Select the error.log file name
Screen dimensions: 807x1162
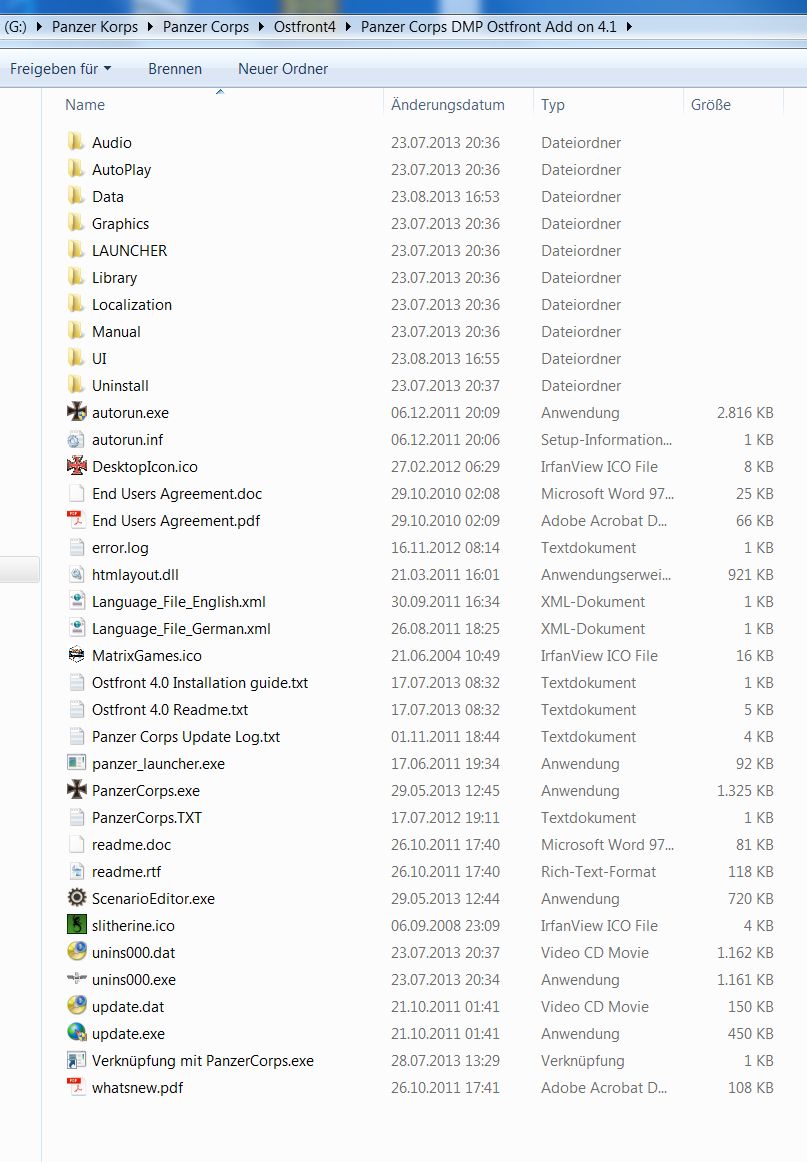pyautogui.click(x=120, y=548)
